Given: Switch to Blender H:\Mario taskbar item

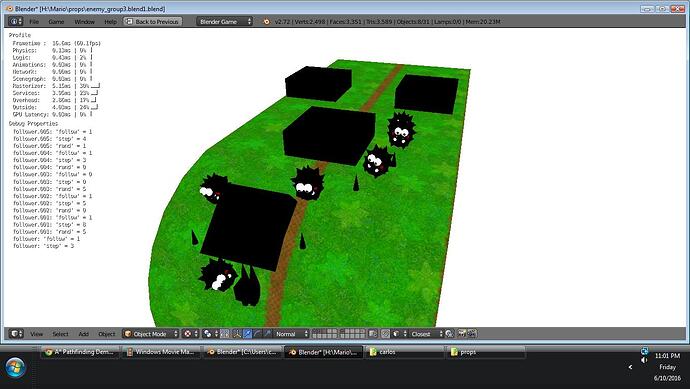Looking at the screenshot, I should [x=324, y=352].
